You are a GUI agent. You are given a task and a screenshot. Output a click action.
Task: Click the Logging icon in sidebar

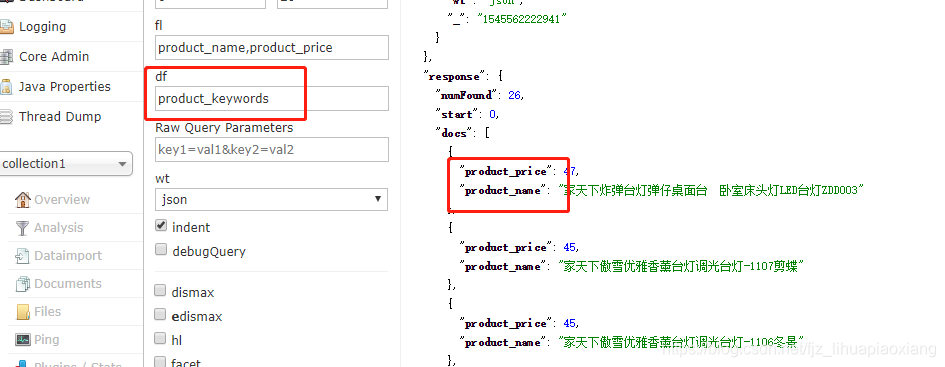(6, 27)
